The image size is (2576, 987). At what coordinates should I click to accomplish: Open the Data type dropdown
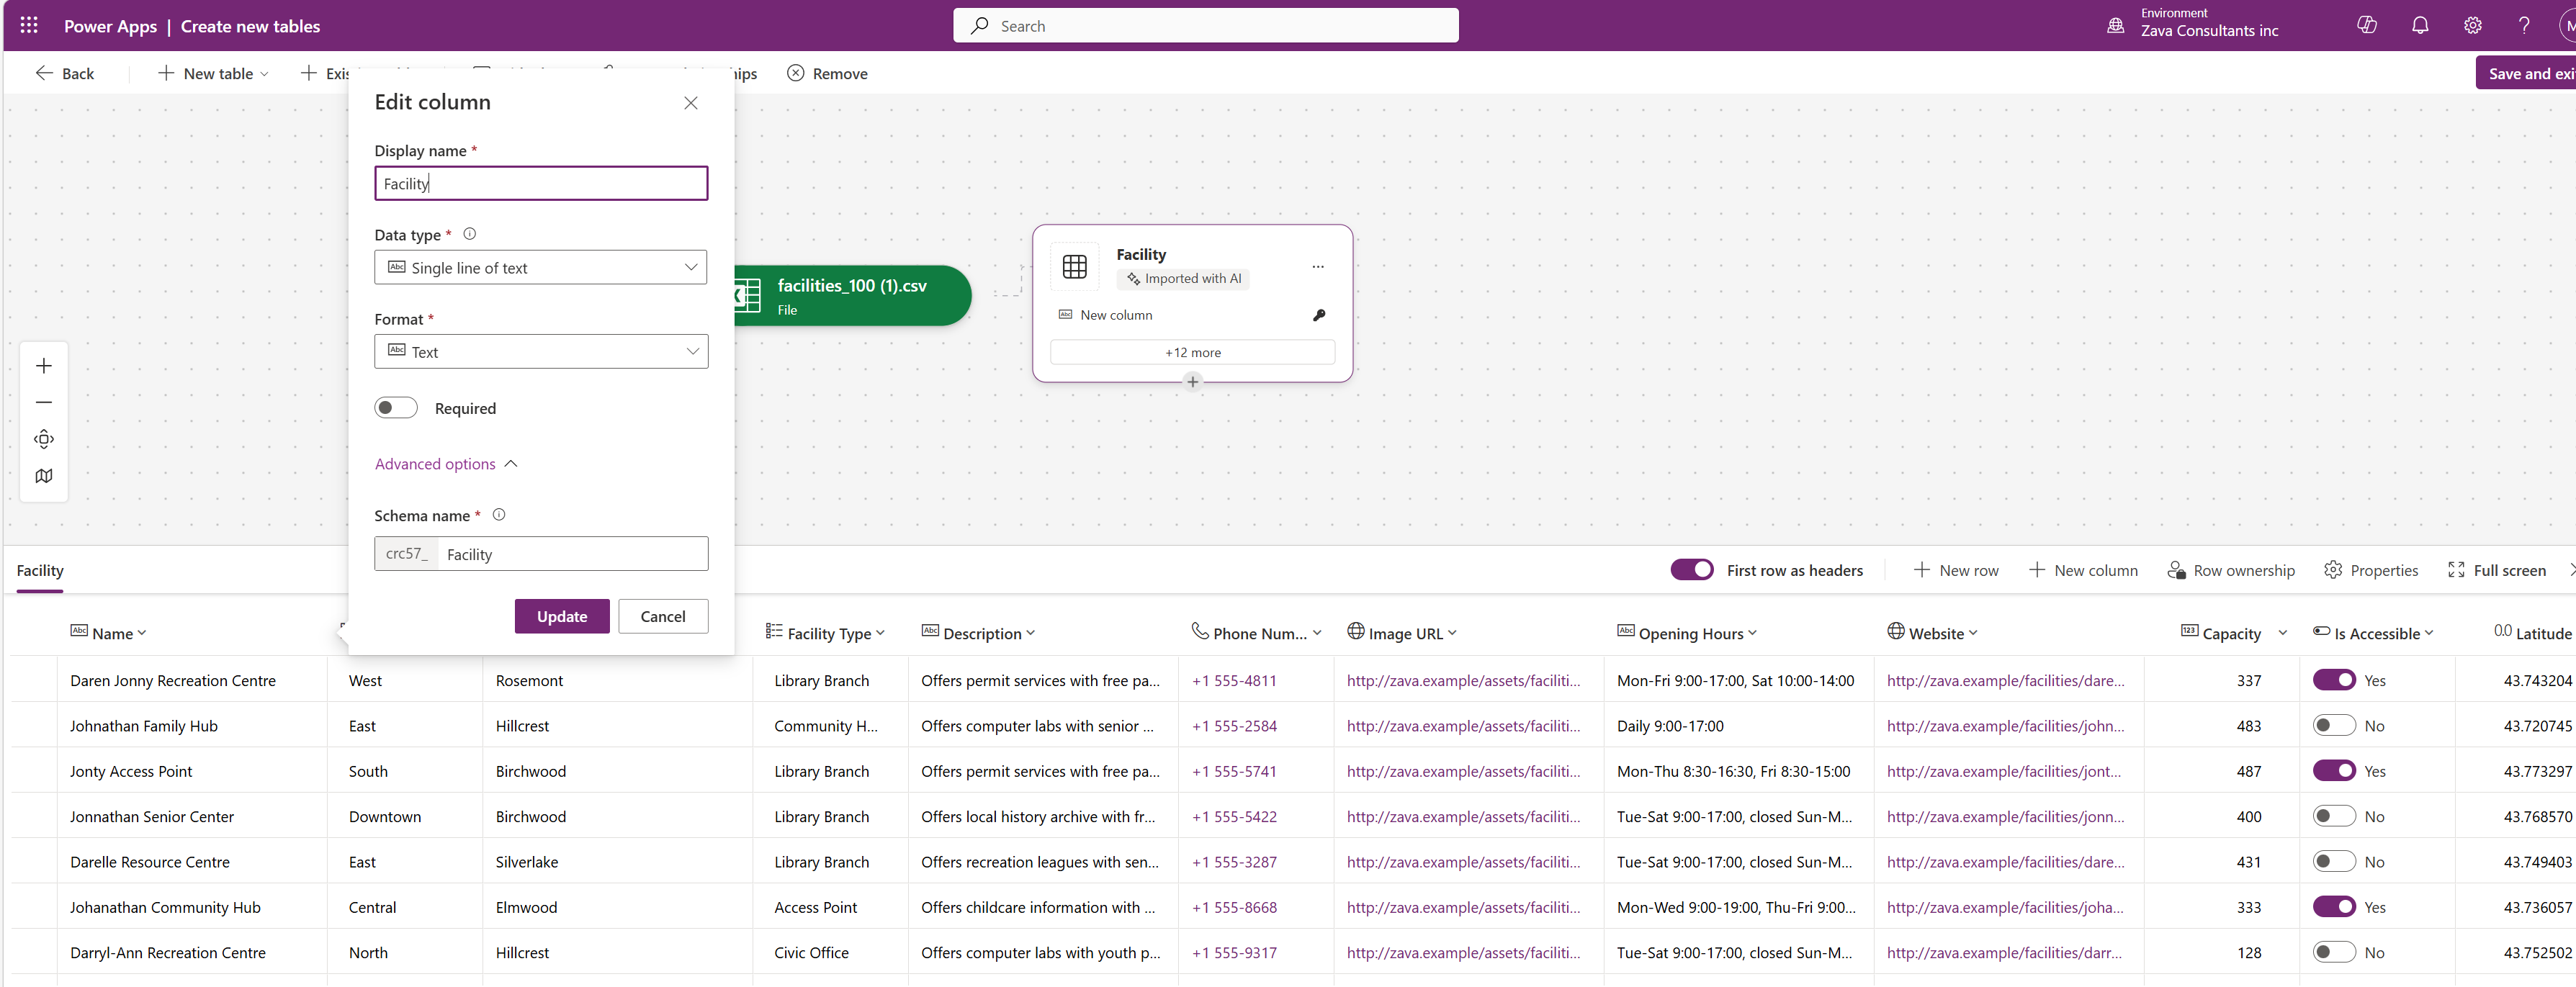tap(541, 268)
